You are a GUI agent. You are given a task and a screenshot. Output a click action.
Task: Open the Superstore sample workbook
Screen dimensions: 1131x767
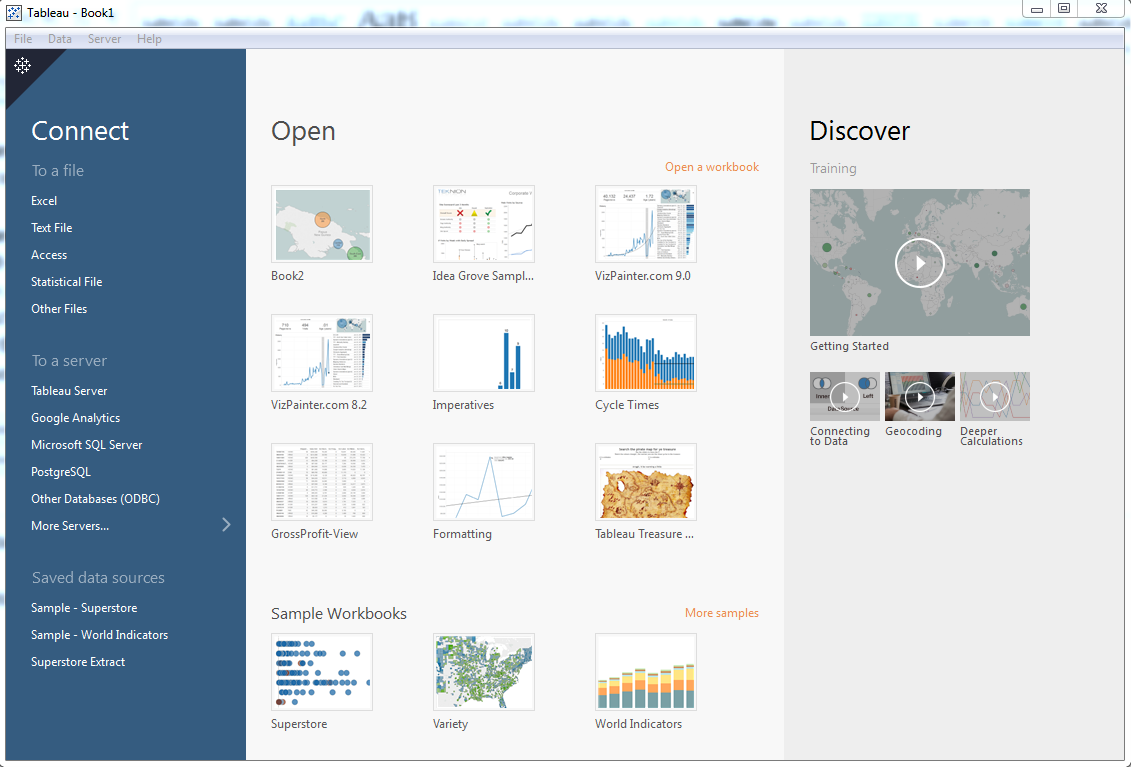click(322, 672)
